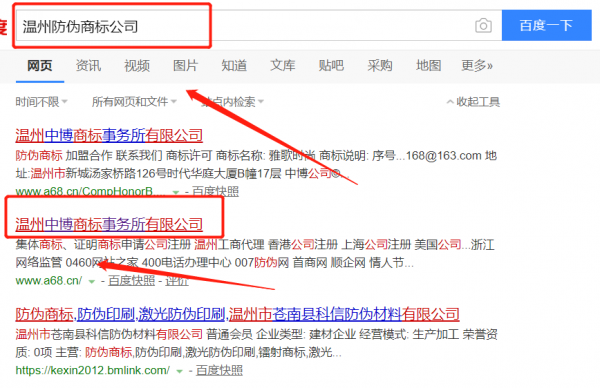Open the 站点内检索 dropdown
The image size is (600, 388).
[233, 102]
